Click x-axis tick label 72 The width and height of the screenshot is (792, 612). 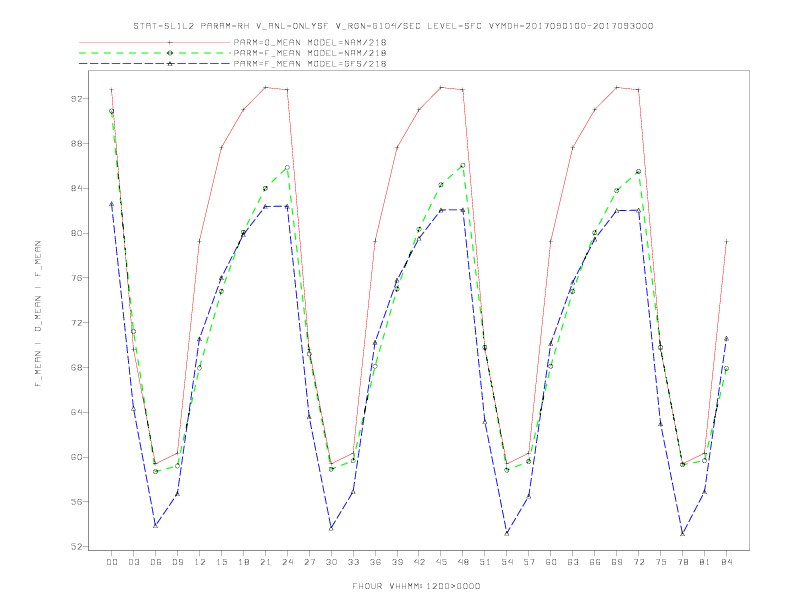639,562
